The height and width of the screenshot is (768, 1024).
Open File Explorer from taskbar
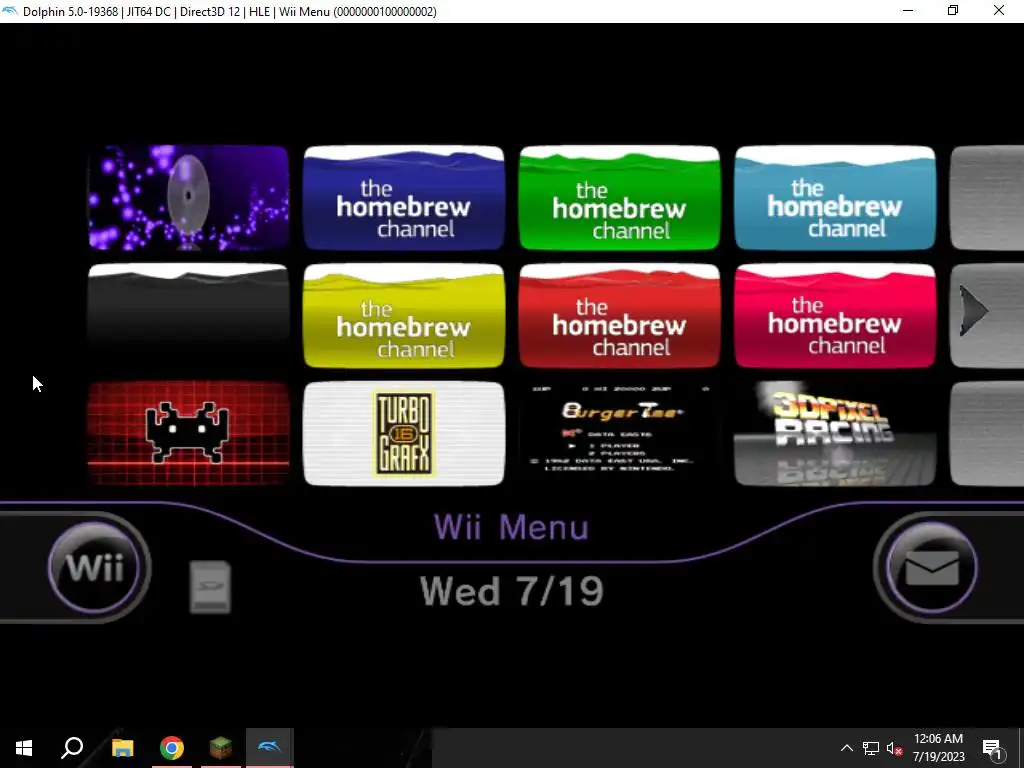[122, 748]
